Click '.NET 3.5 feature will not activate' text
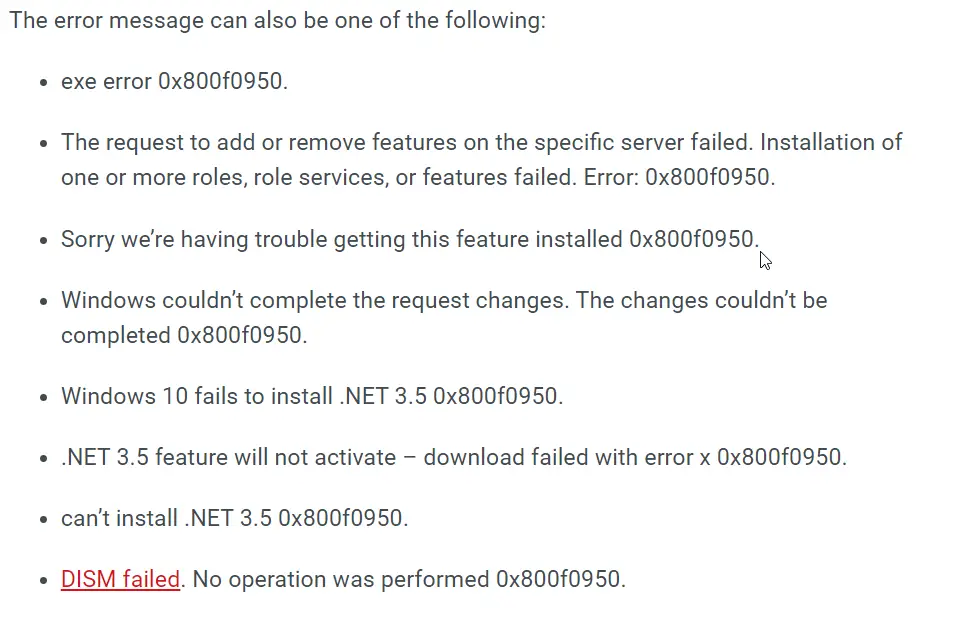The image size is (978, 617). pyautogui.click(x=228, y=458)
